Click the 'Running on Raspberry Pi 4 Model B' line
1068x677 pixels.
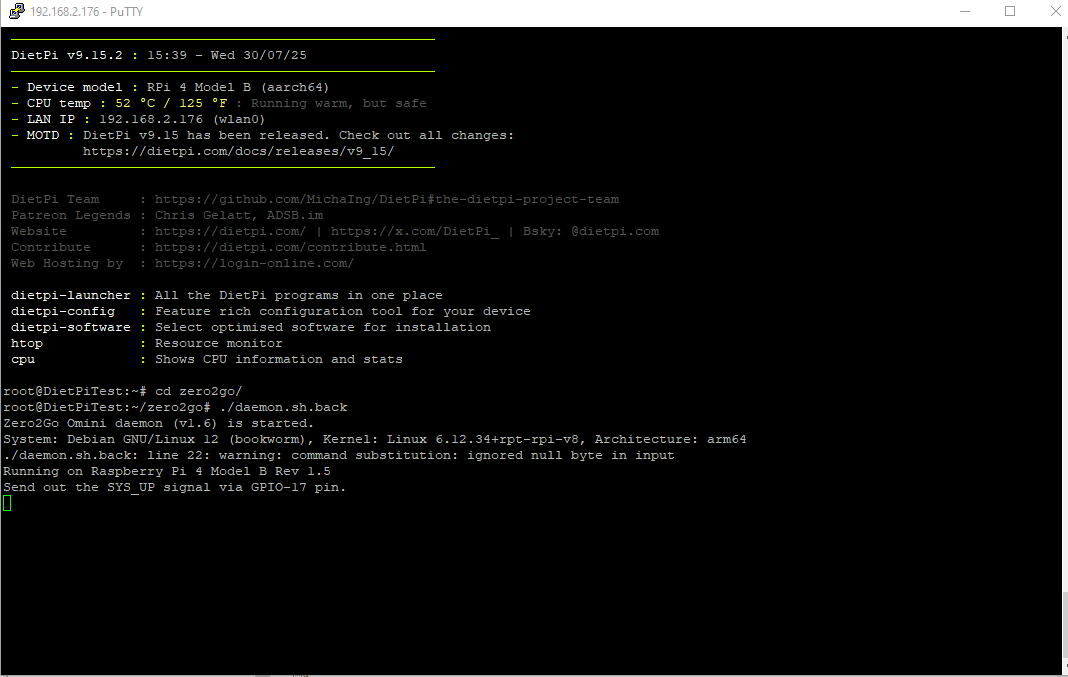(x=167, y=471)
